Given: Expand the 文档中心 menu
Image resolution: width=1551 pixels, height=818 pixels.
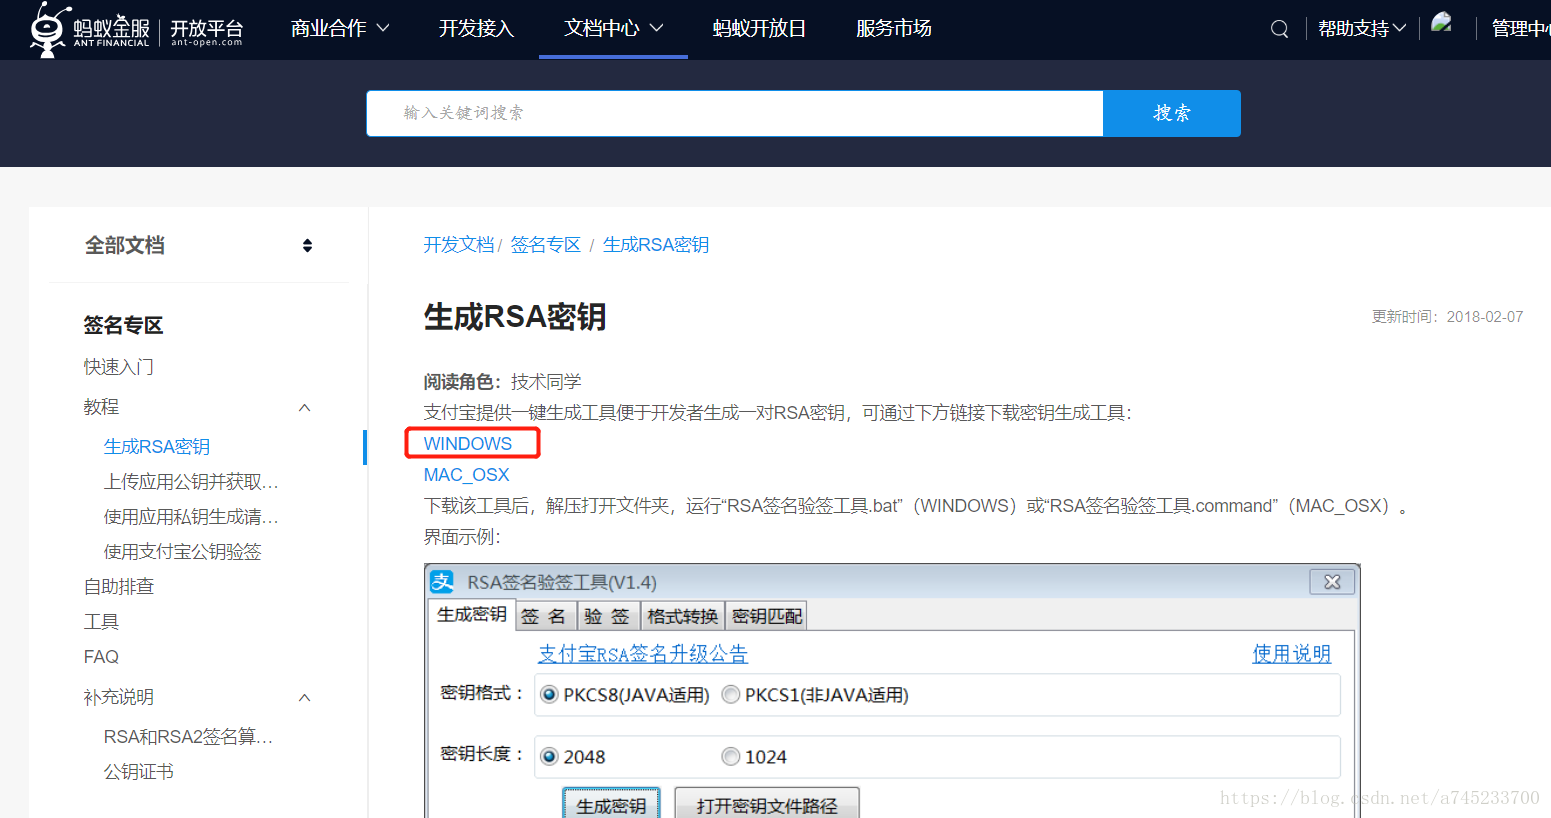Looking at the screenshot, I should (x=613, y=29).
